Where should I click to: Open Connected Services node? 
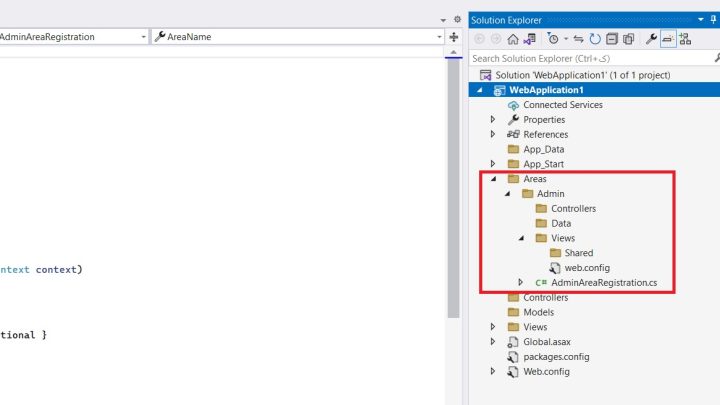point(562,105)
